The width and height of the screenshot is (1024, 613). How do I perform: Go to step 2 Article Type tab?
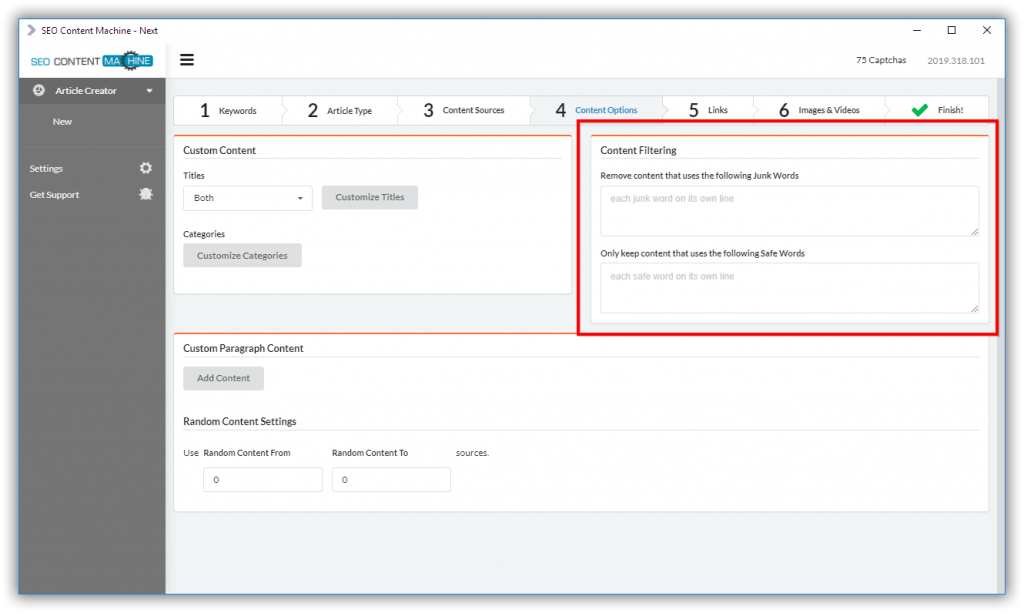point(340,110)
